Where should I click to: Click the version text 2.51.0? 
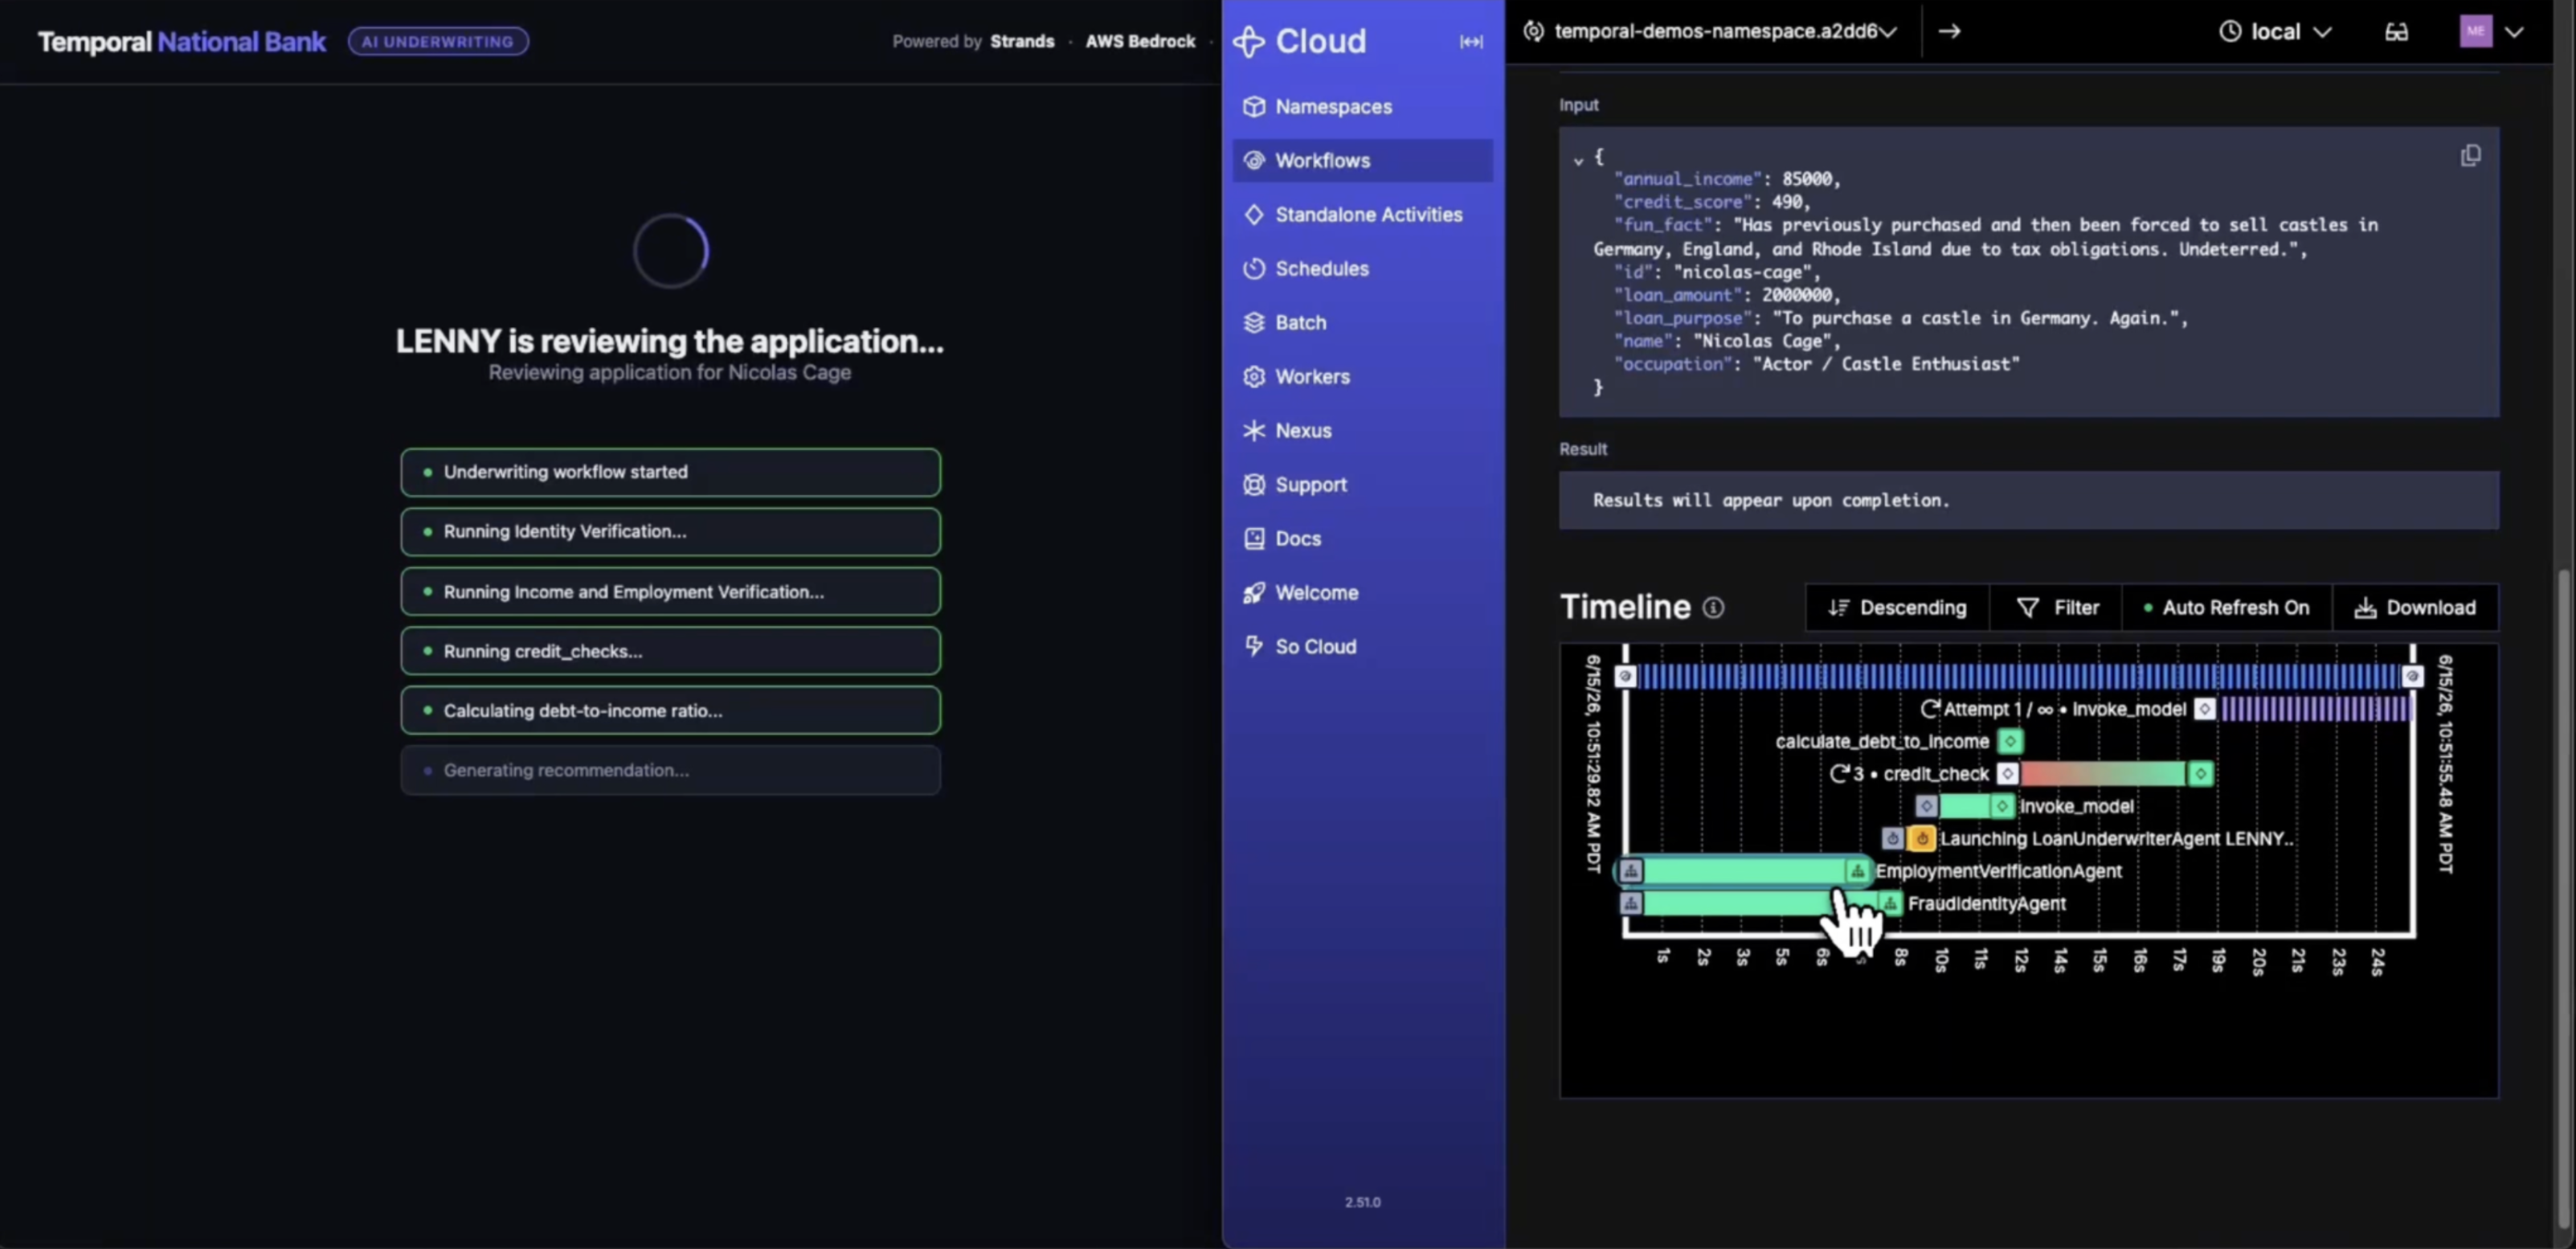(x=1362, y=1202)
